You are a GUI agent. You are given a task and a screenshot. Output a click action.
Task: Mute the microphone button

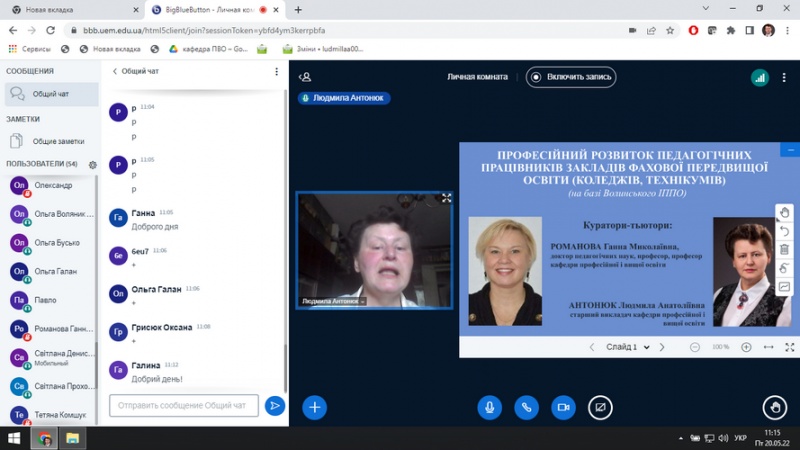[489, 407]
